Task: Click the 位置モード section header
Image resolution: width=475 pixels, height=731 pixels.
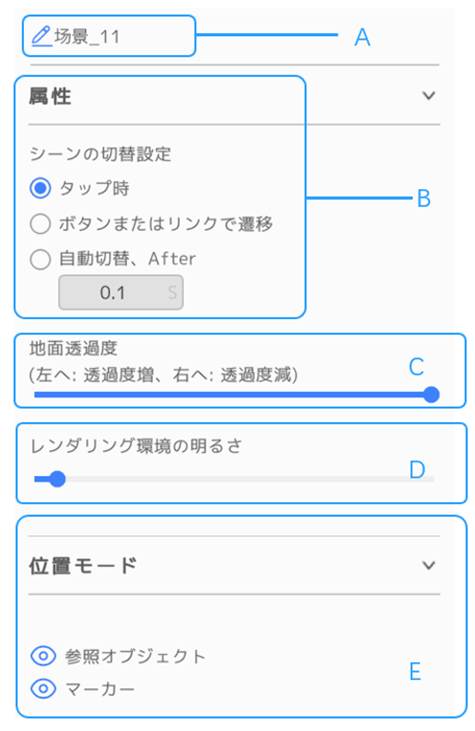Action: click(234, 565)
